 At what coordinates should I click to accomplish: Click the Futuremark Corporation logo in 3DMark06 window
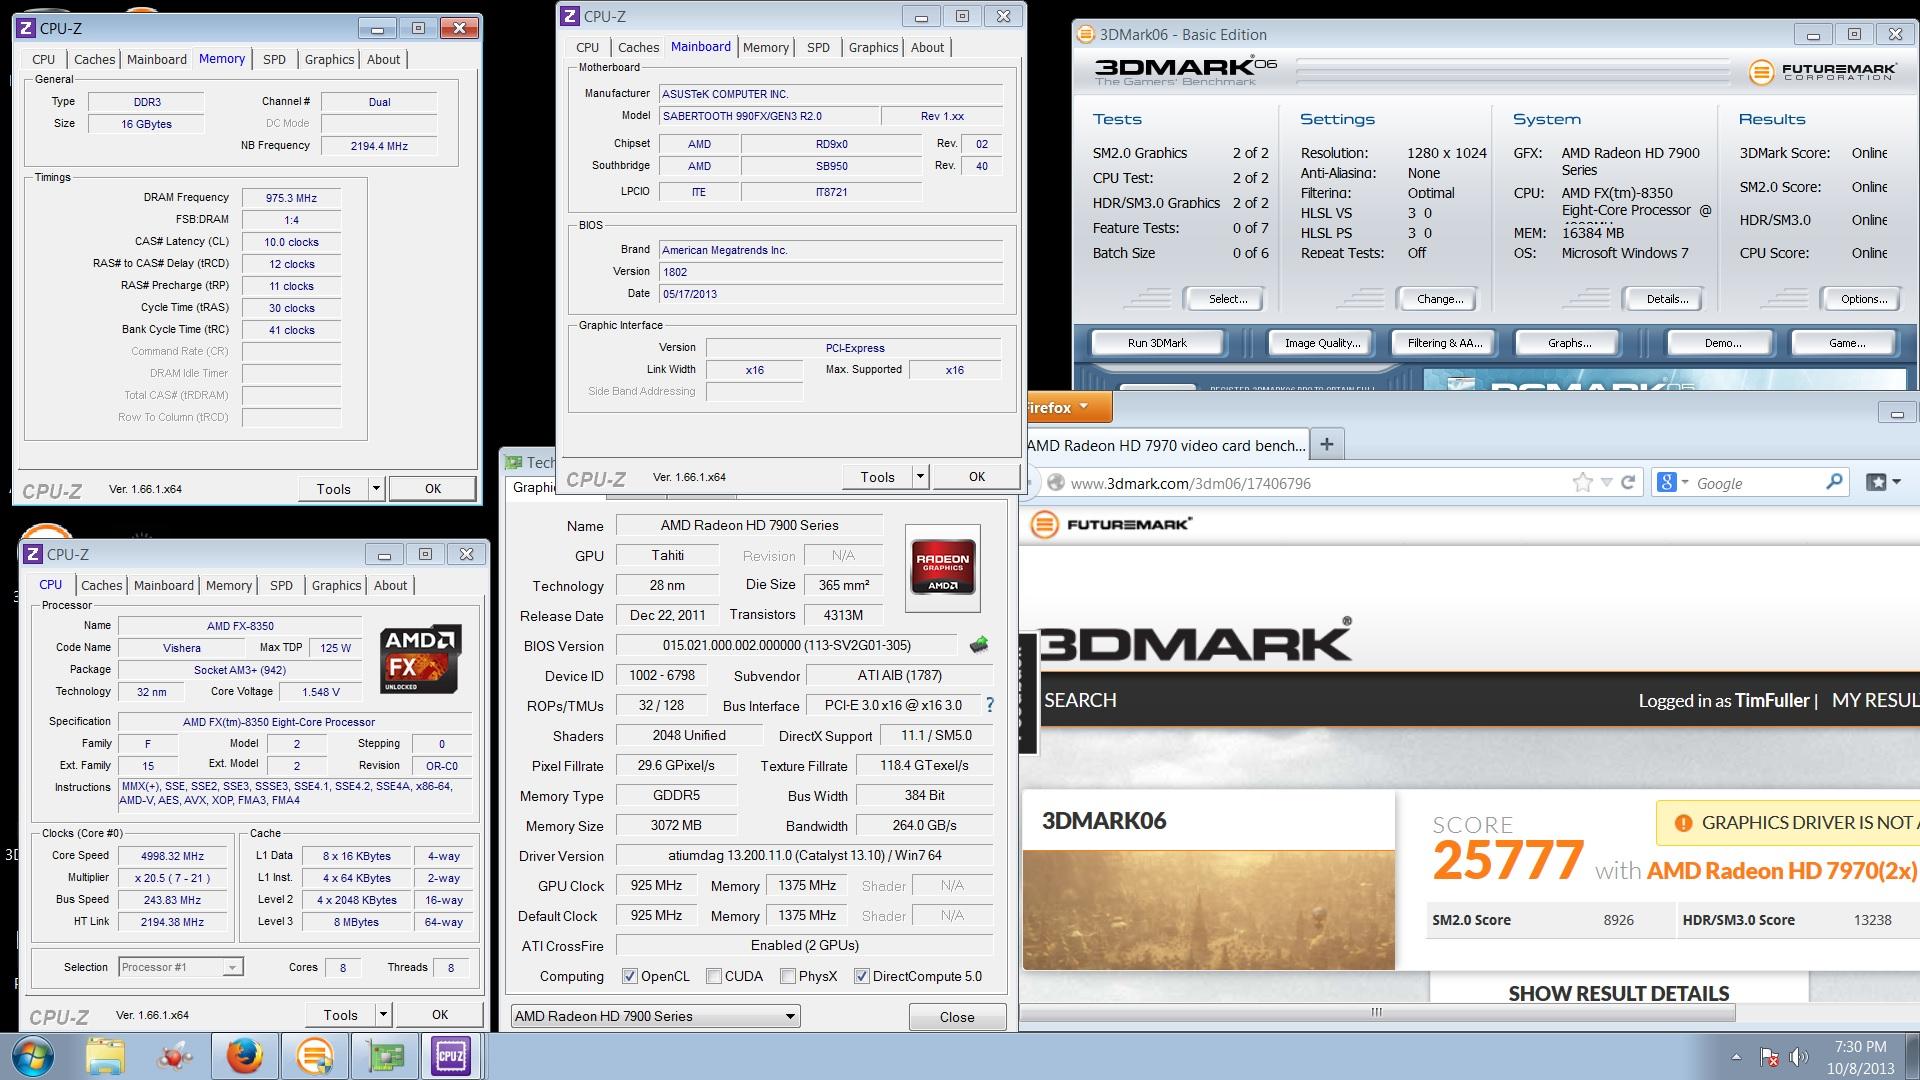1822,72
